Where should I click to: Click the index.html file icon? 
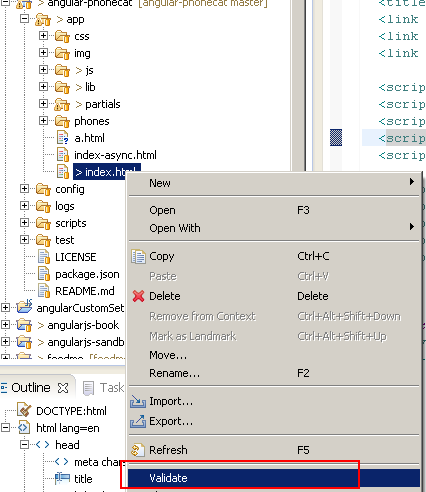coord(62,172)
